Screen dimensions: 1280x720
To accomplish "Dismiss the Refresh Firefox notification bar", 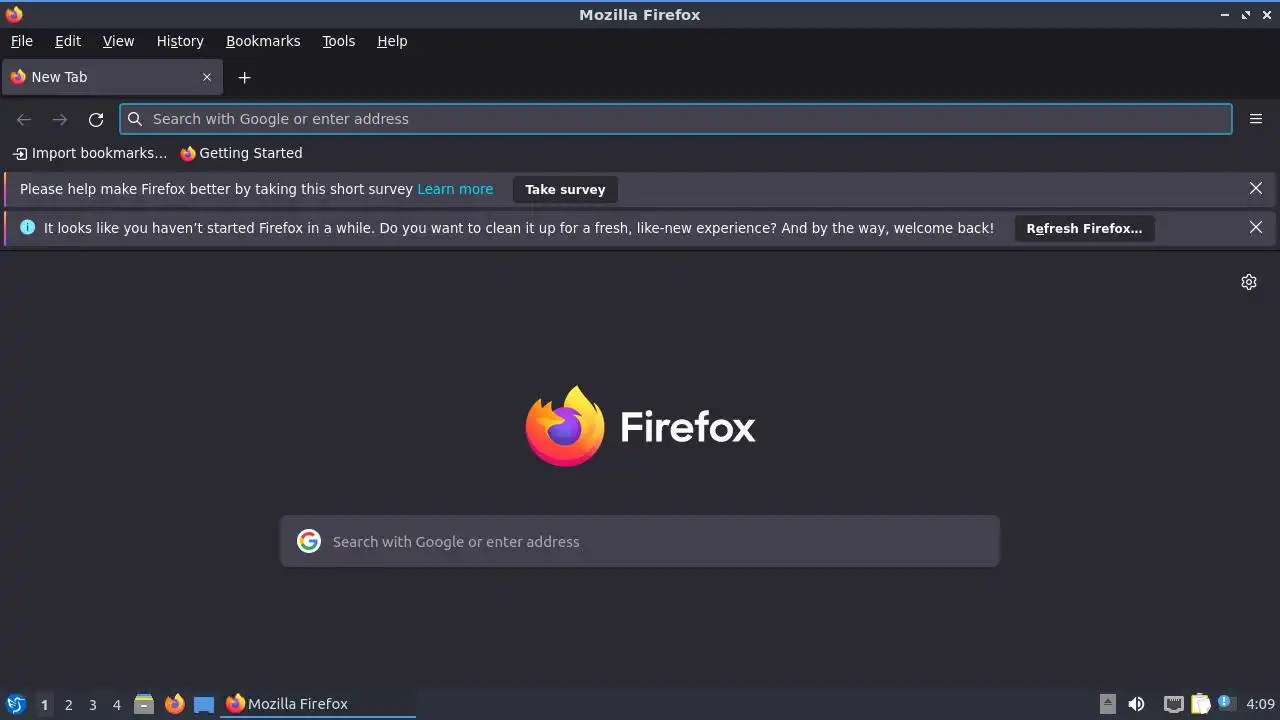I will pyautogui.click(x=1256, y=227).
